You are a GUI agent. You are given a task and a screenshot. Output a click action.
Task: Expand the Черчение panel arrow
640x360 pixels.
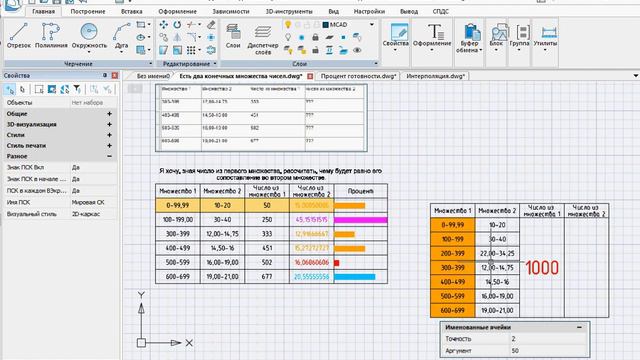pos(151,64)
